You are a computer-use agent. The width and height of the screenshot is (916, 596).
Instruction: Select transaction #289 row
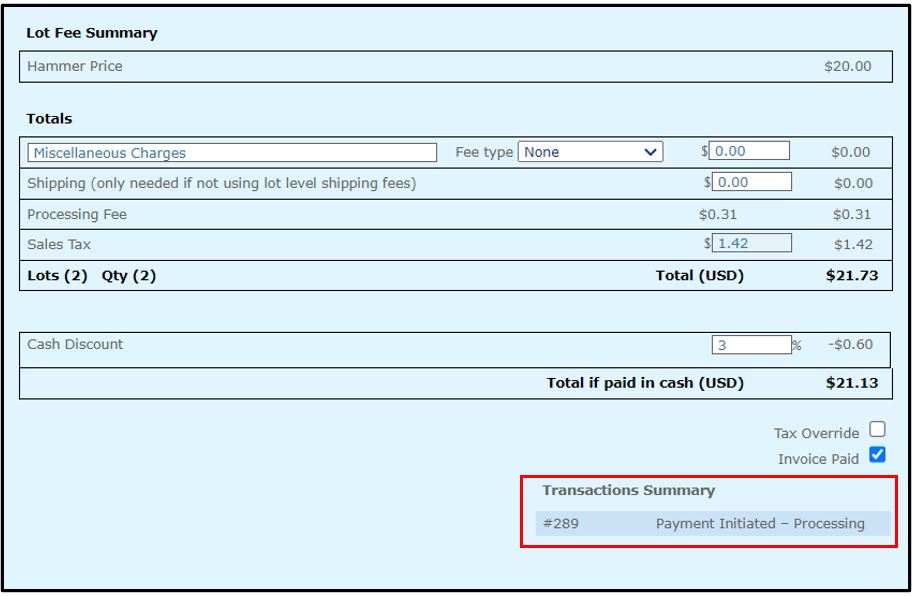pos(713,524)
